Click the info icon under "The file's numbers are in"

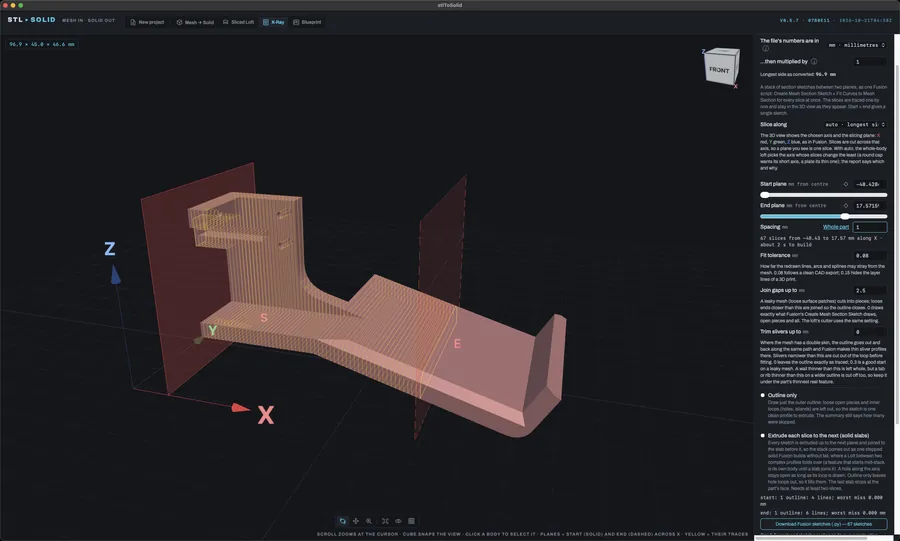point(766,48)
